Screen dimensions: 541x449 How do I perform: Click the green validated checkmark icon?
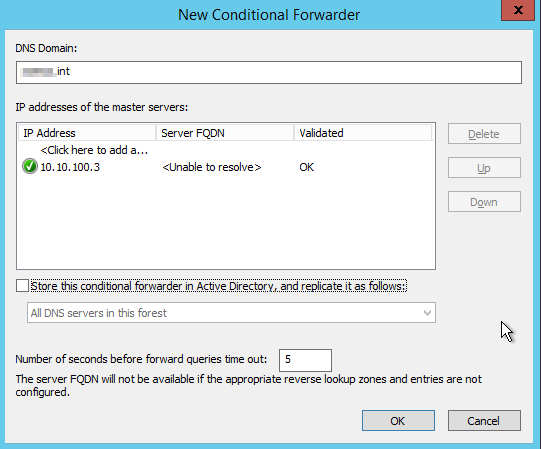30,166
